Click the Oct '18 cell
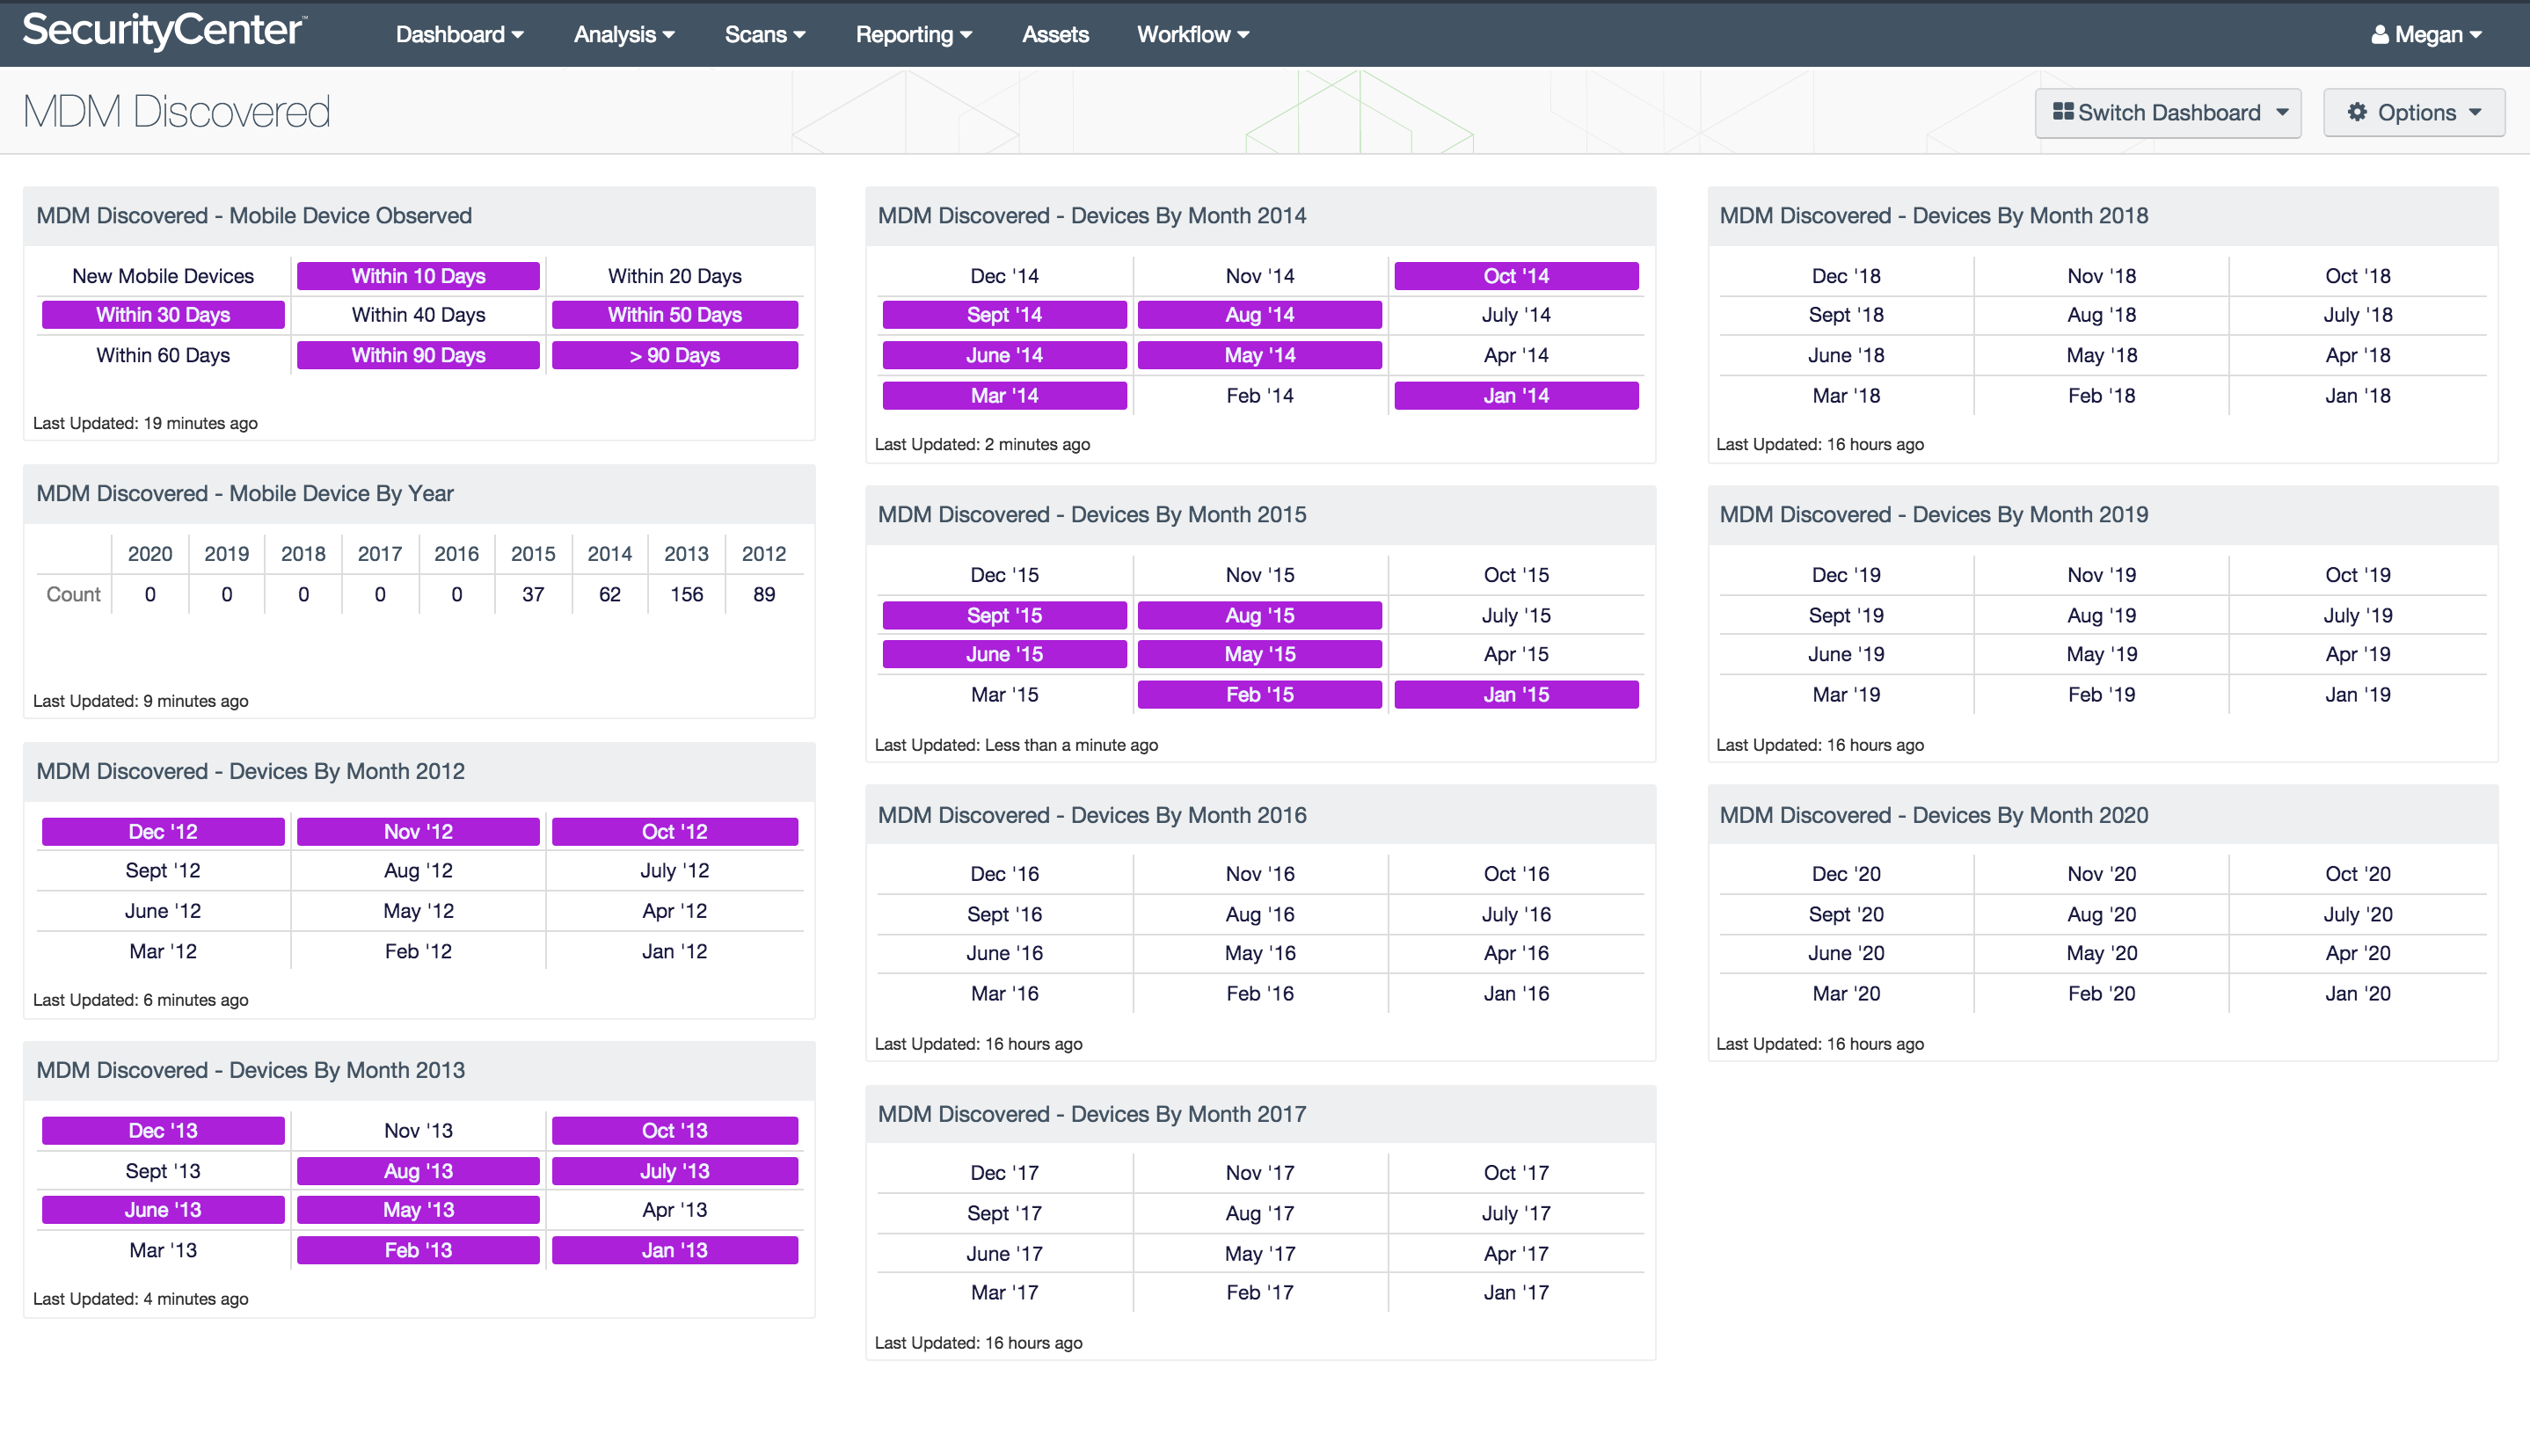This screenshot has width=2530, height=1456. (2358, 276)
